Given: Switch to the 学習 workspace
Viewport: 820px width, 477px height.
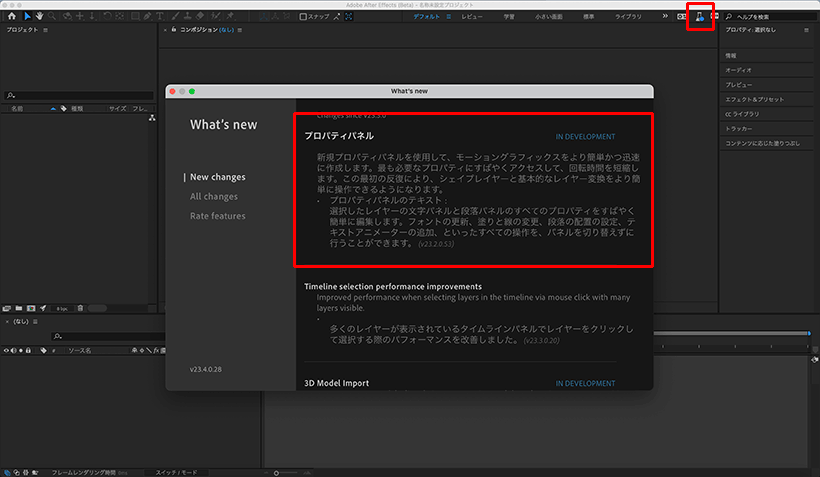Looking at the screenshot, I should [509, 17].
